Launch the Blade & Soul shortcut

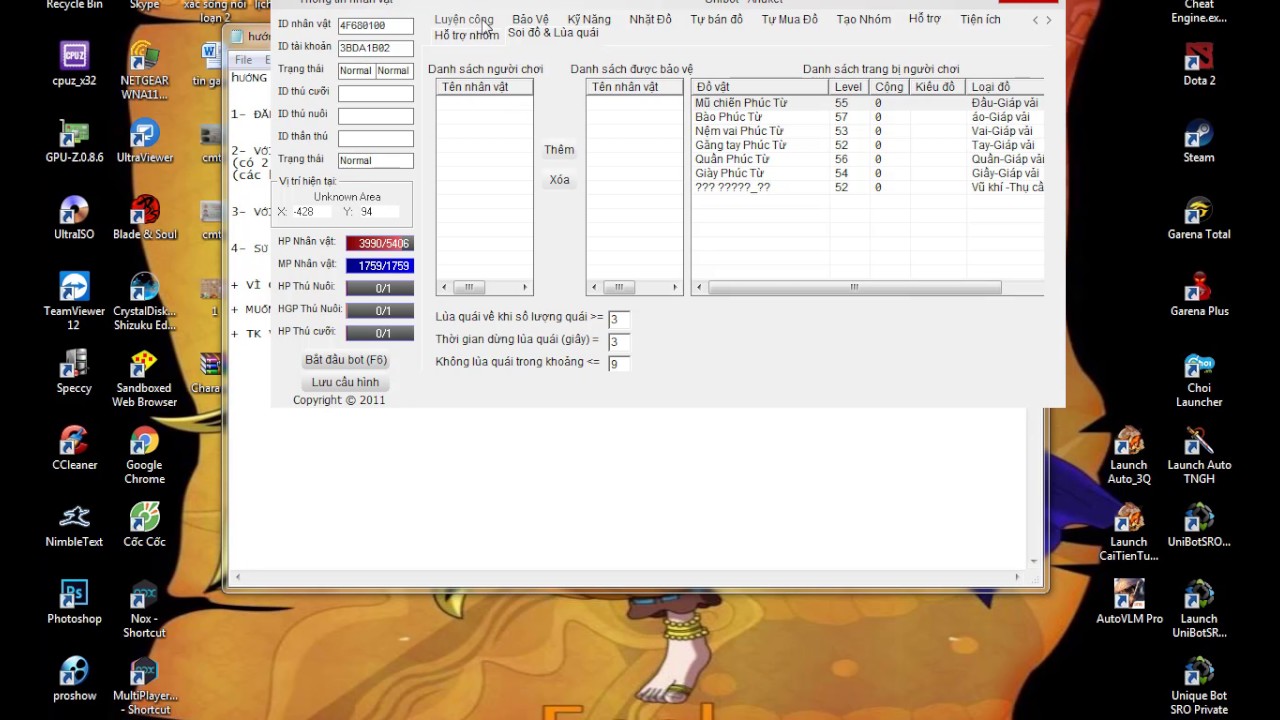(144, 217)
